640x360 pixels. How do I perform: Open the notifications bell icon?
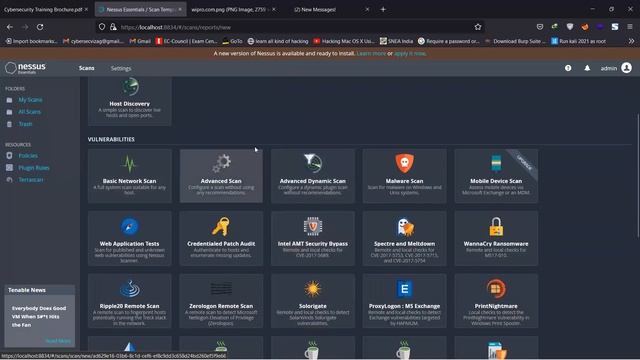(587, 68)
